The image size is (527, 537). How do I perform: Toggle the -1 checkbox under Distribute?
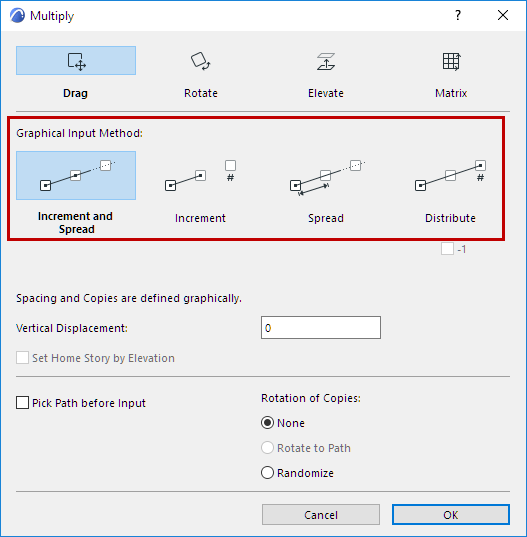(x=447, y=249)
